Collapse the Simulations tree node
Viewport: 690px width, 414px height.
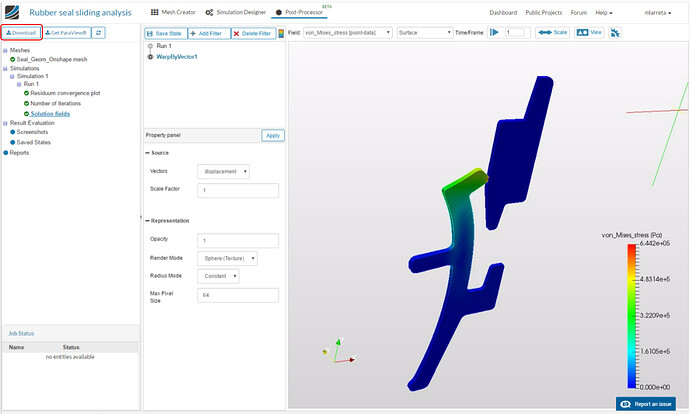click(5, 69)
